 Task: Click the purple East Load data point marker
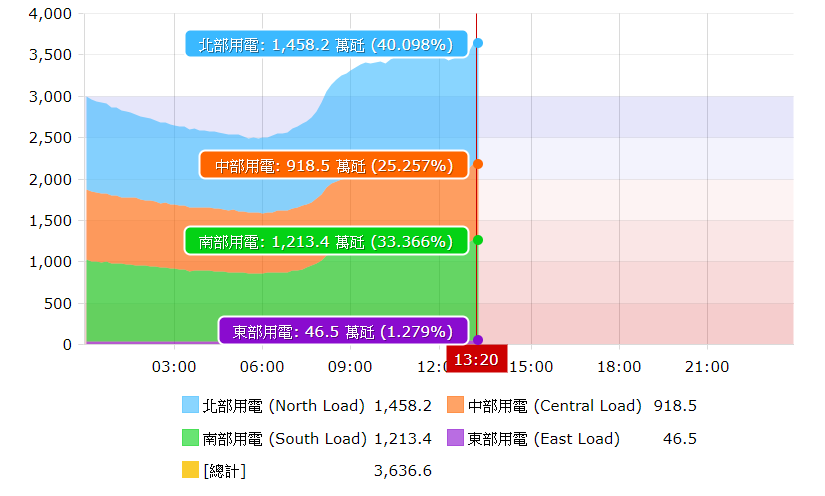pyautogui.click(x=478, y=340)
